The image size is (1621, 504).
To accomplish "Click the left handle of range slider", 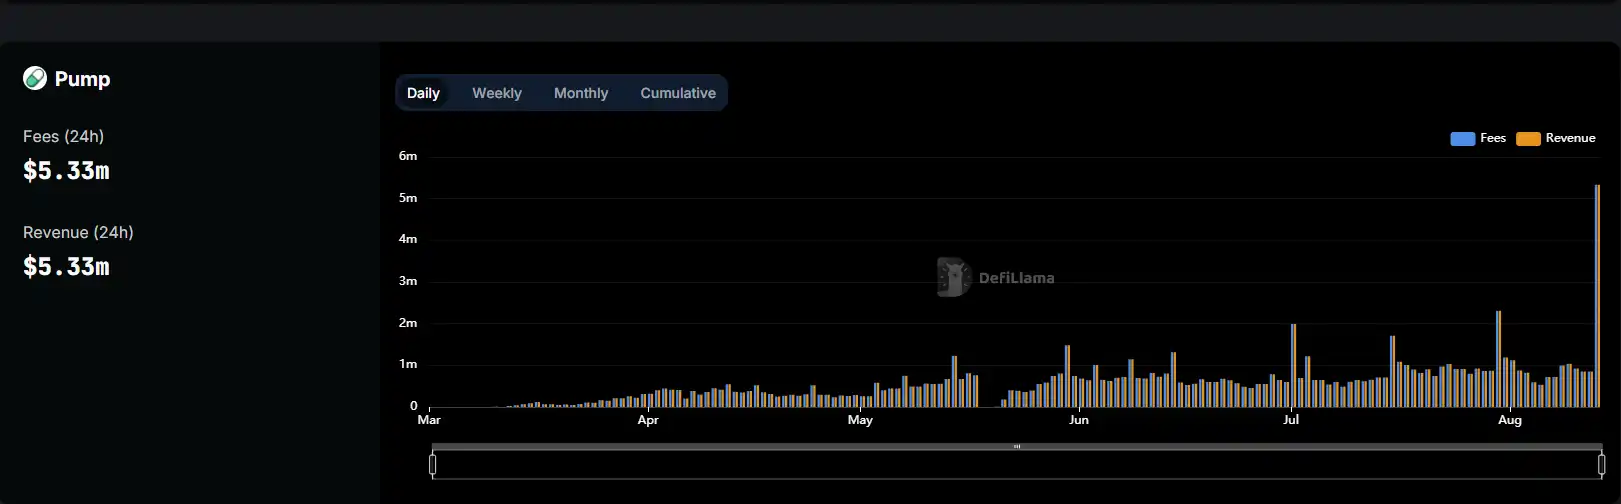I will tap(433, 464).
